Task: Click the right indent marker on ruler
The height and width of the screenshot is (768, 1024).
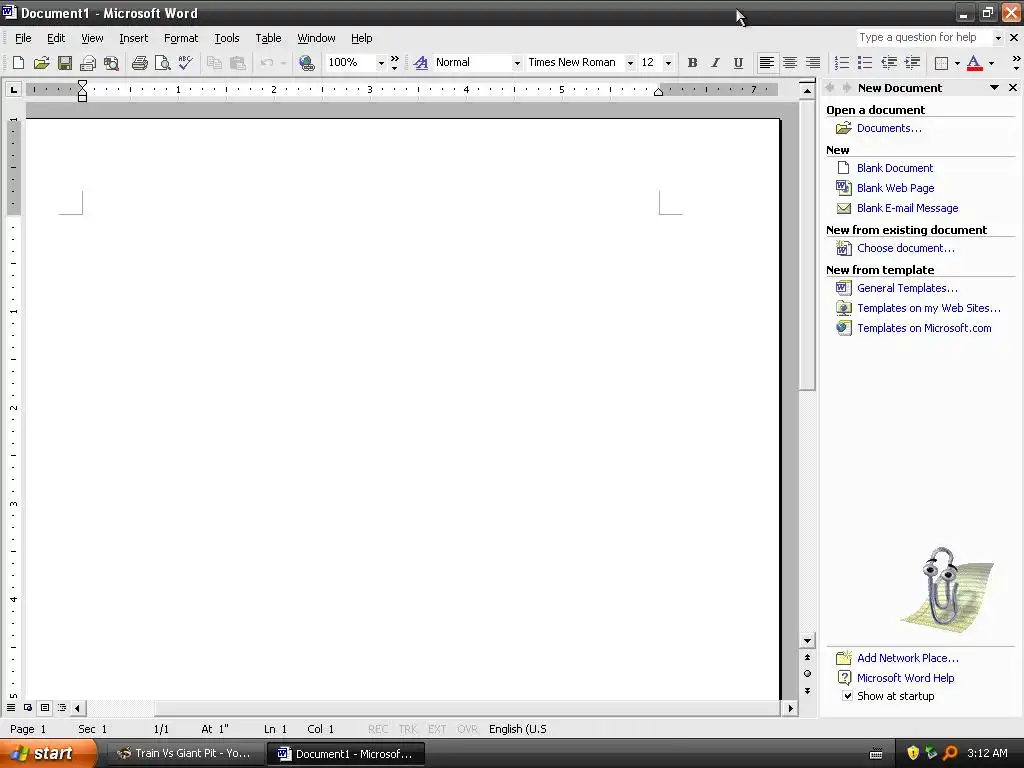Action: click(658, 92)
